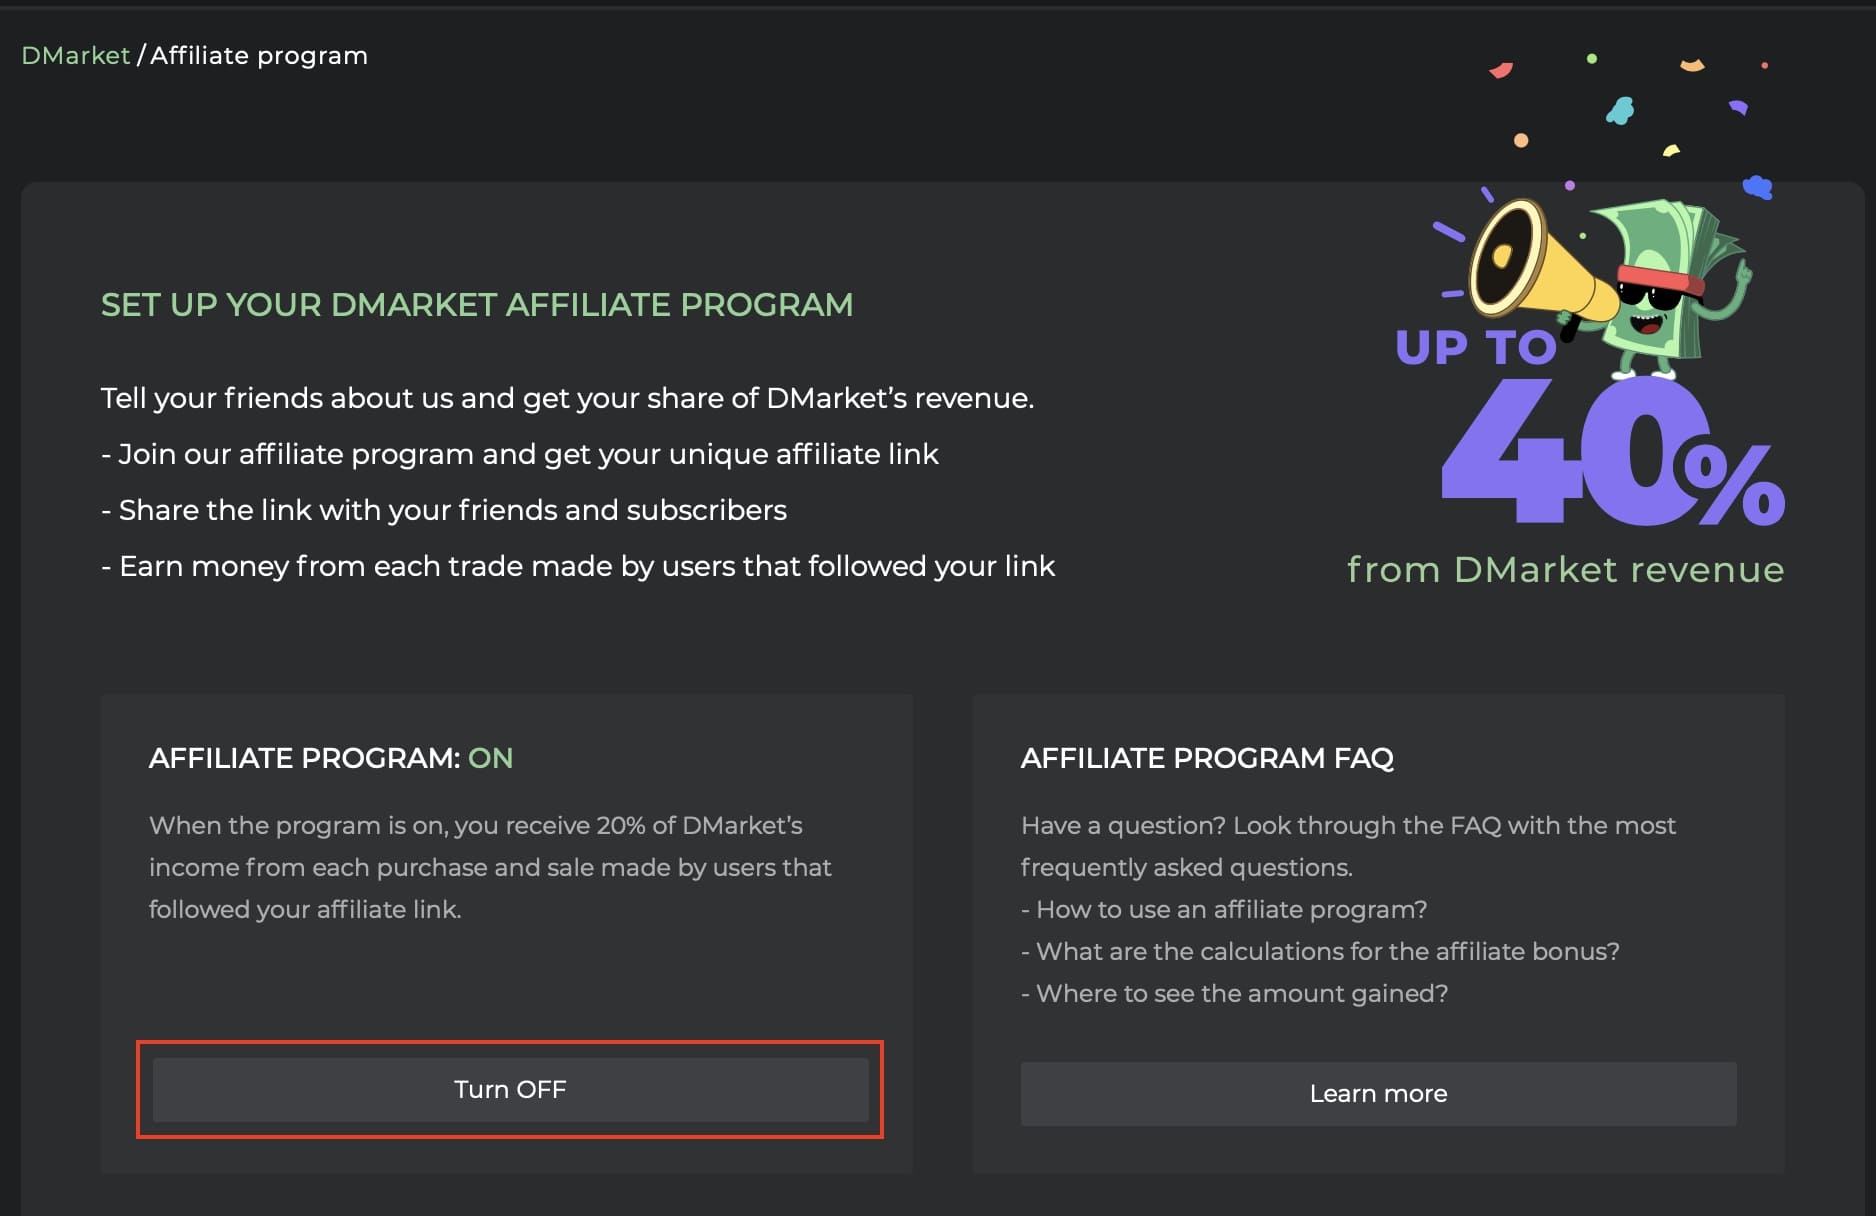Click the purple 'UP TO' text graphic
1876x1216 pixels.
[1475, 347]
